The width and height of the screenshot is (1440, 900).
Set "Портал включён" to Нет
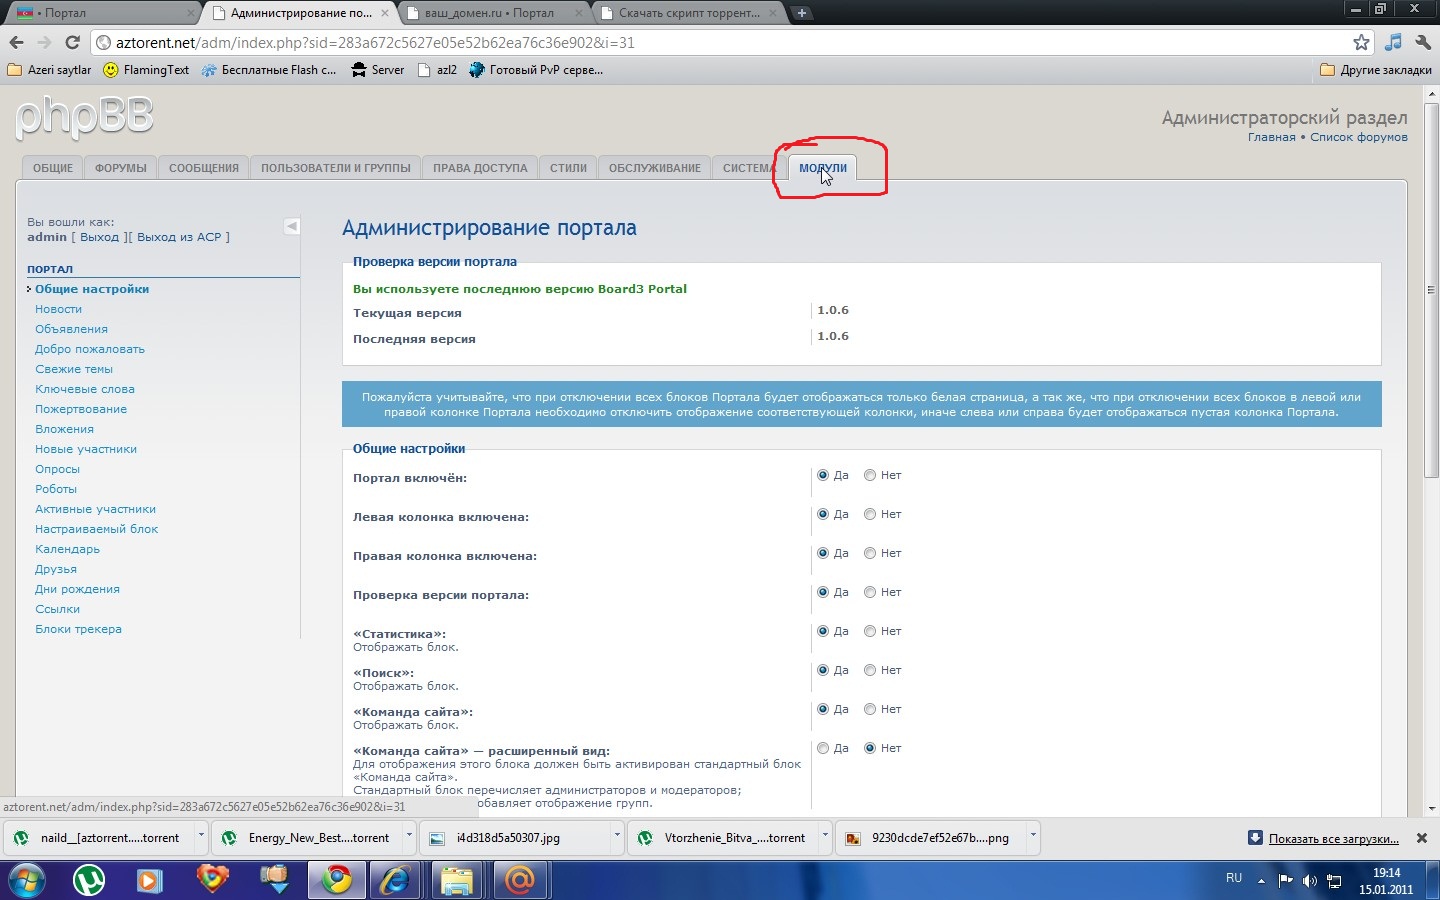point(870,475)
